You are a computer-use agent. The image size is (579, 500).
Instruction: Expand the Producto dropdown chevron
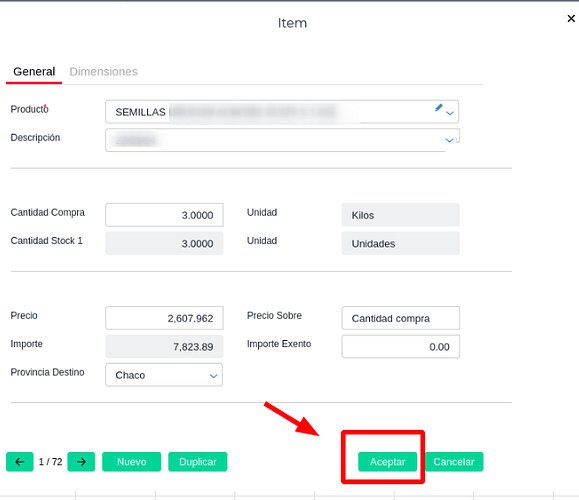450,113
